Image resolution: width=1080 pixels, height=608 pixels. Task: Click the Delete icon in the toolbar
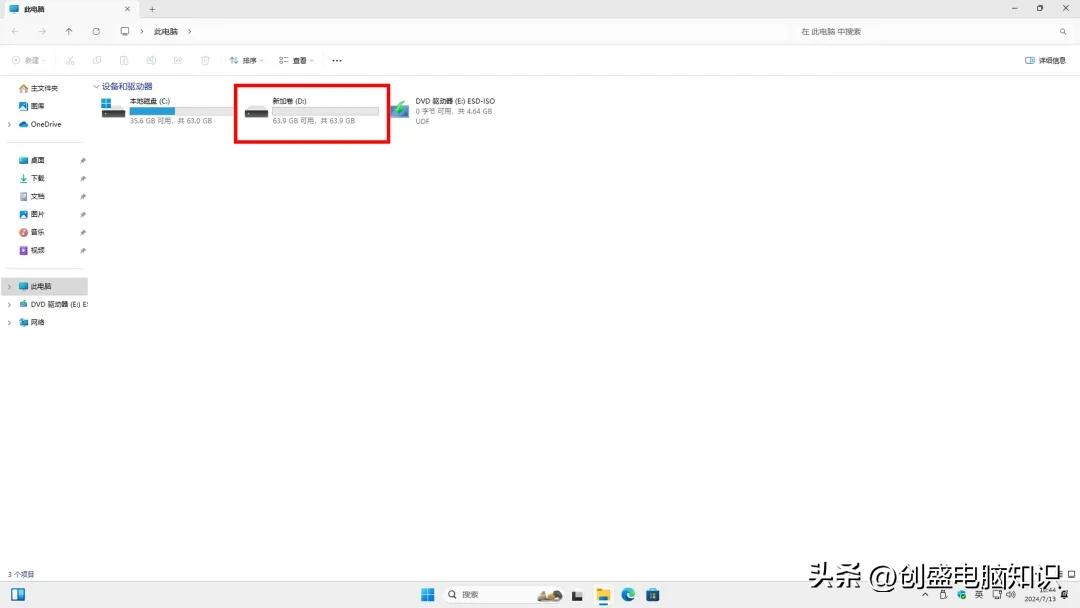click(205, 60)
